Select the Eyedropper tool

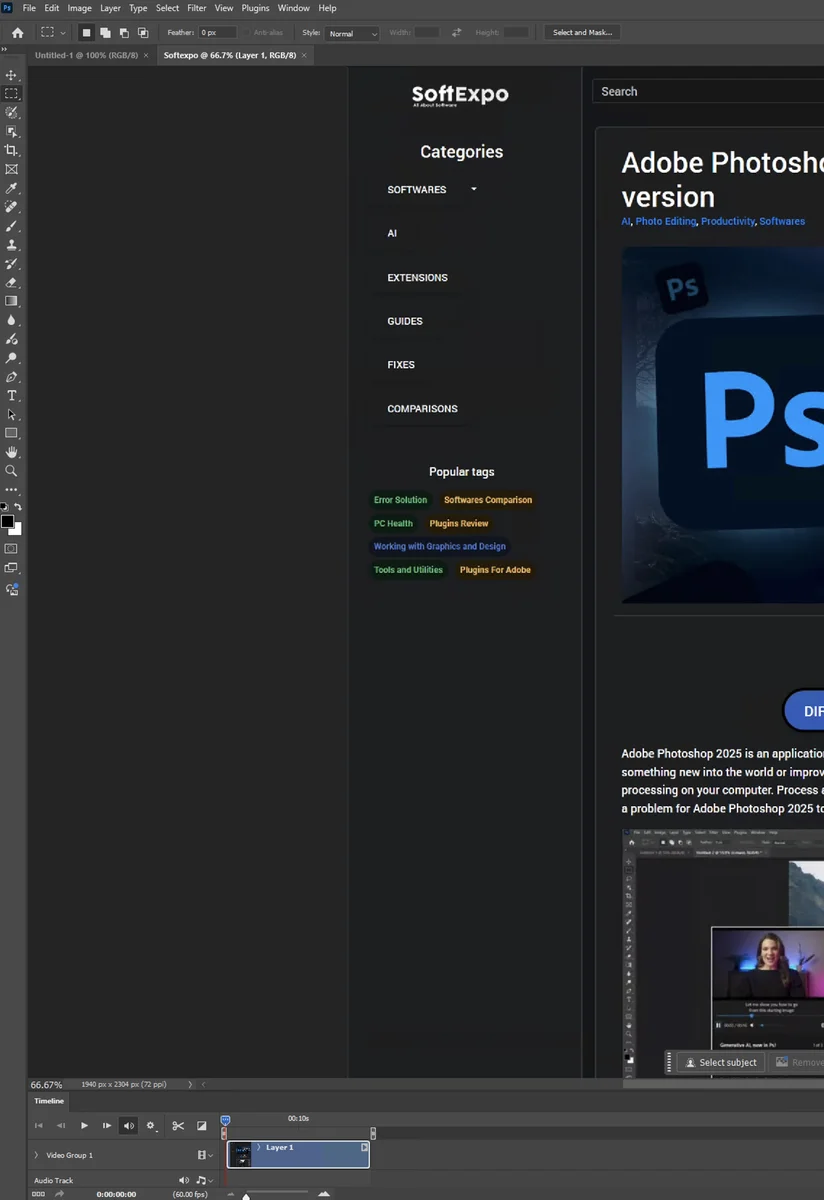pos(12,189)
